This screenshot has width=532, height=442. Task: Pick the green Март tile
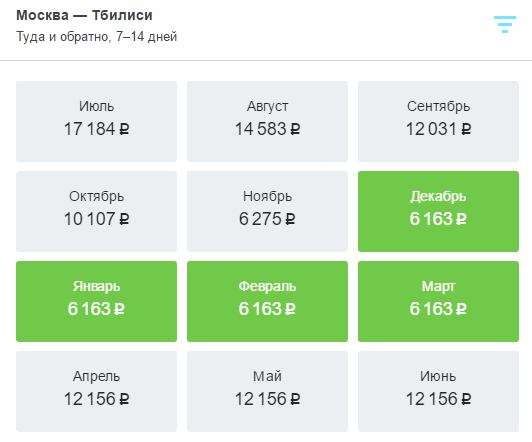(x=438, y=301)
